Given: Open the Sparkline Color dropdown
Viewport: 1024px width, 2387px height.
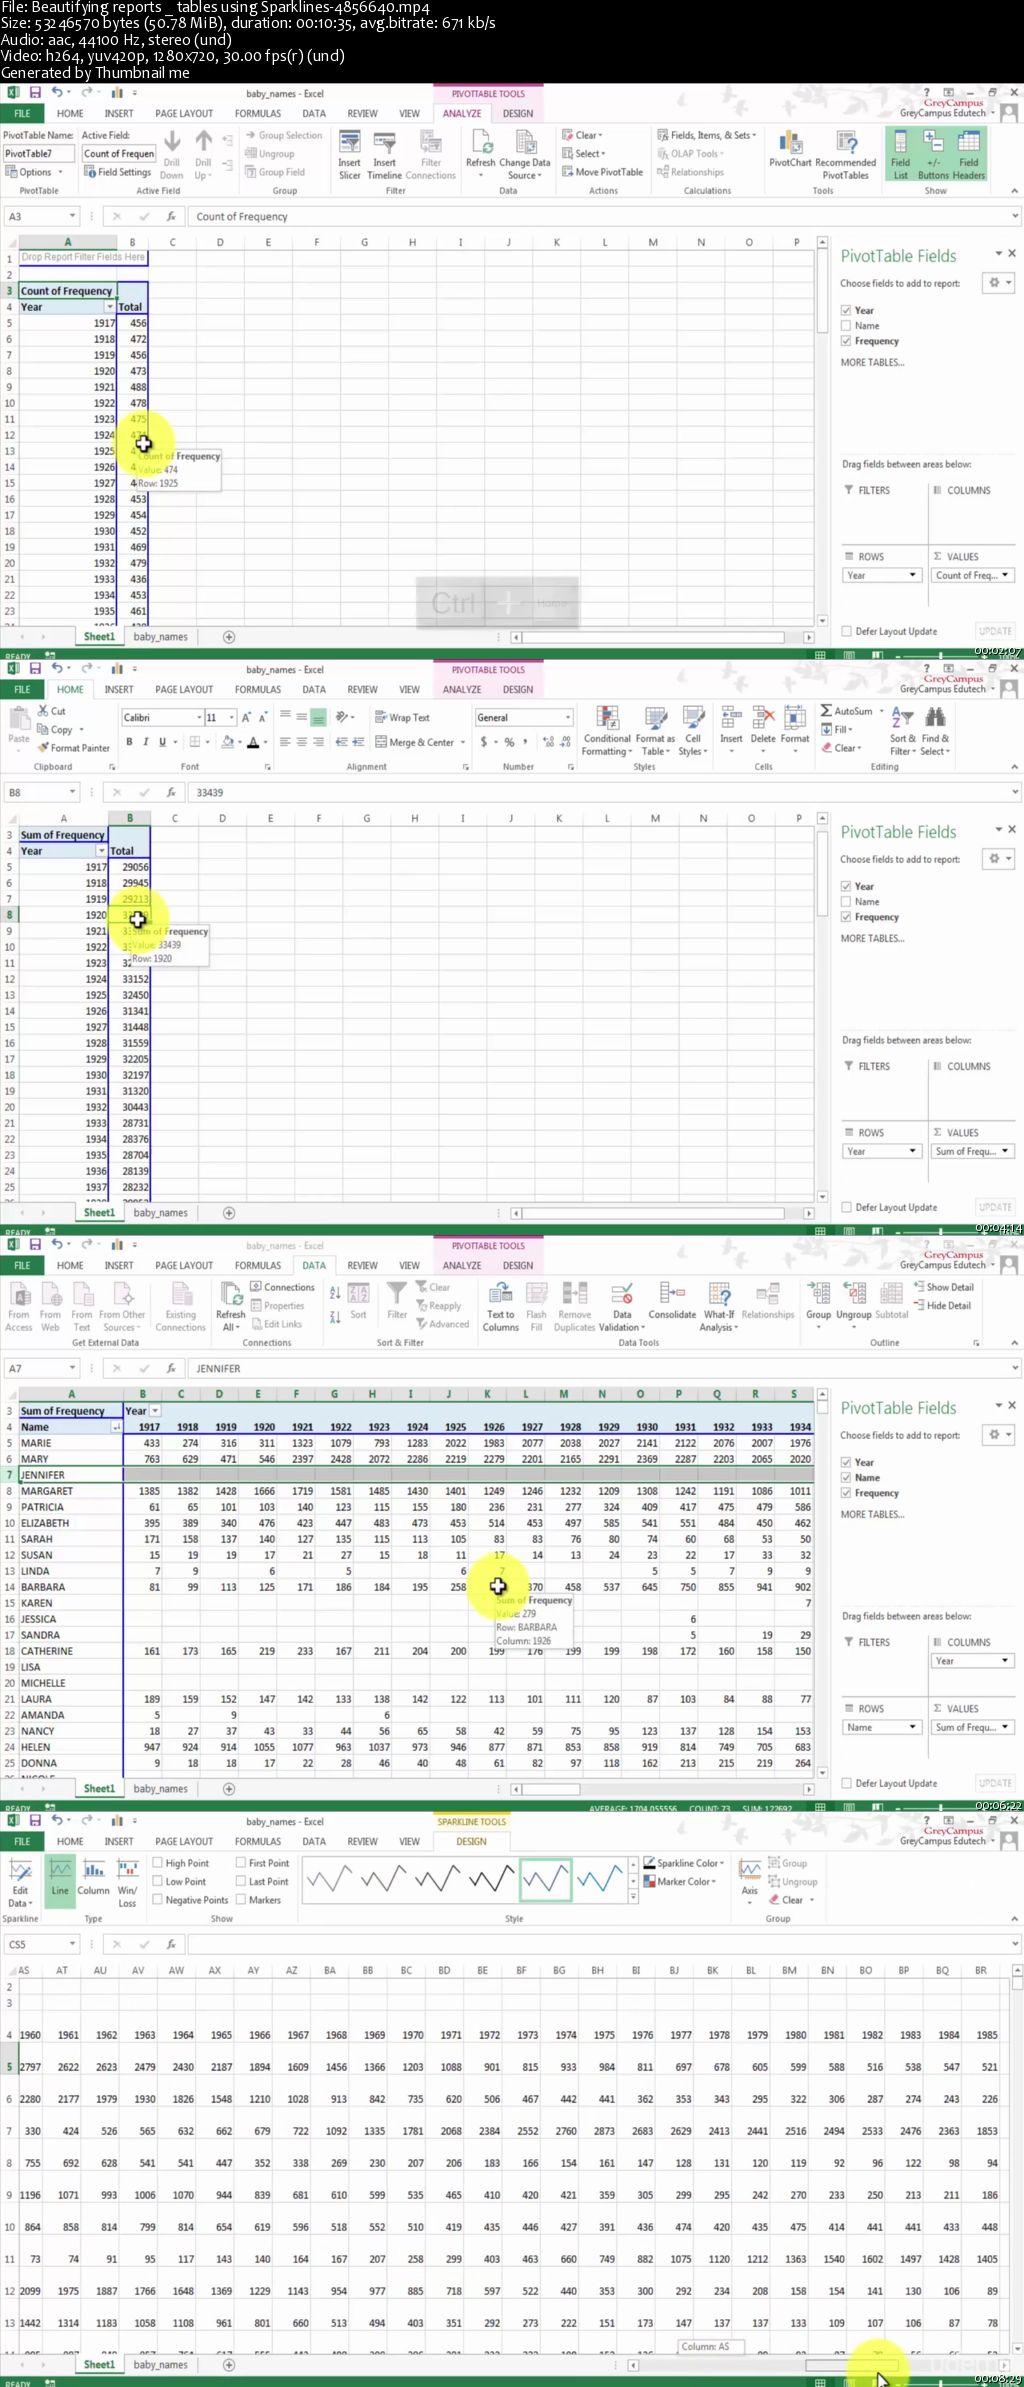Looking at the screenshot, I should click(685, 1863).
